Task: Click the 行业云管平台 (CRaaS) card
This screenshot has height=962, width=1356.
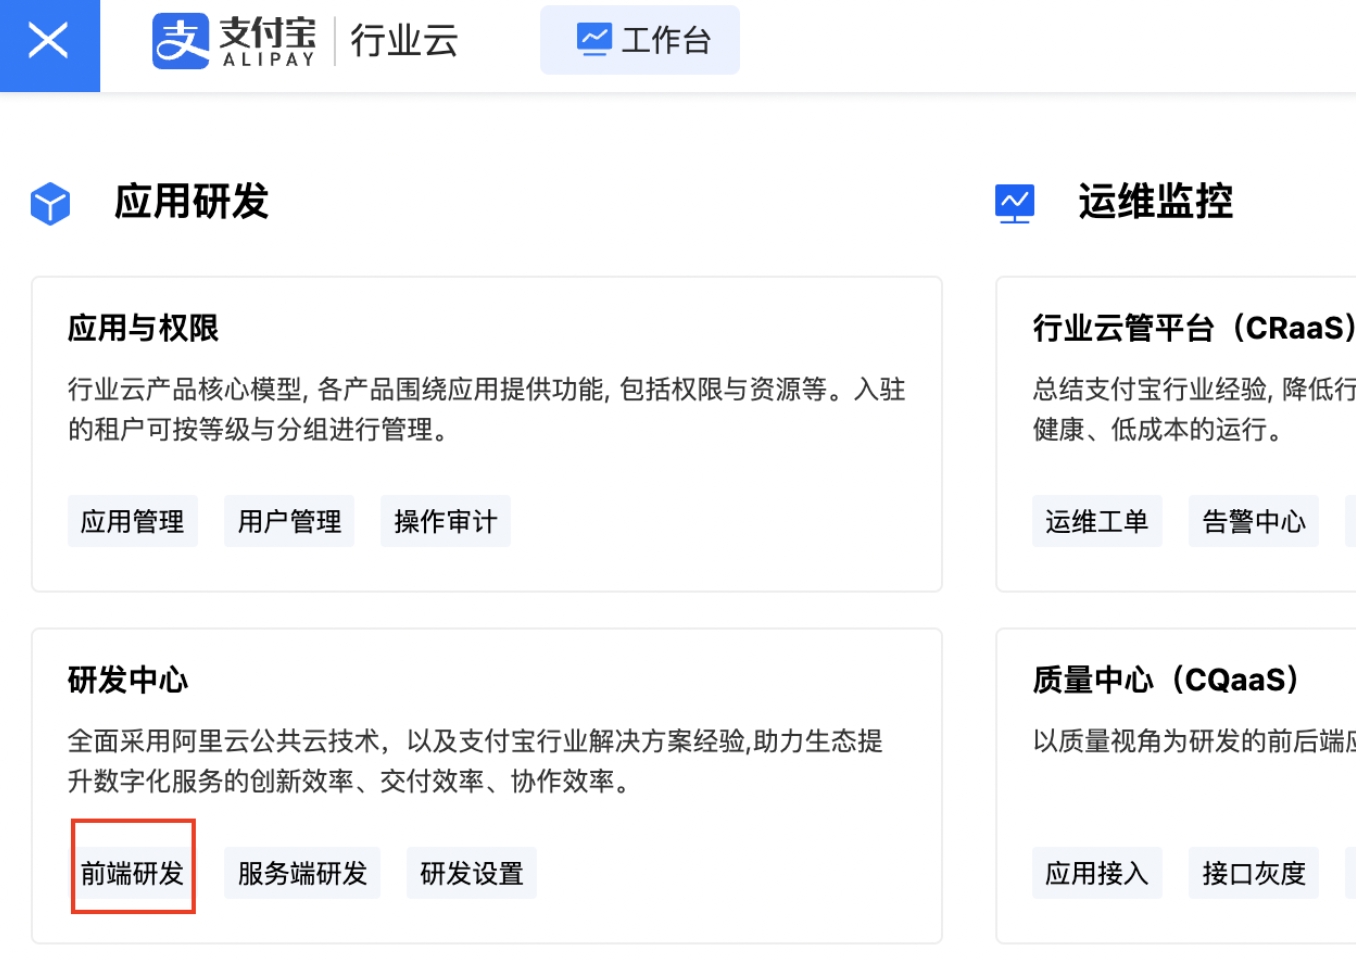Action: pos(1190,327)
